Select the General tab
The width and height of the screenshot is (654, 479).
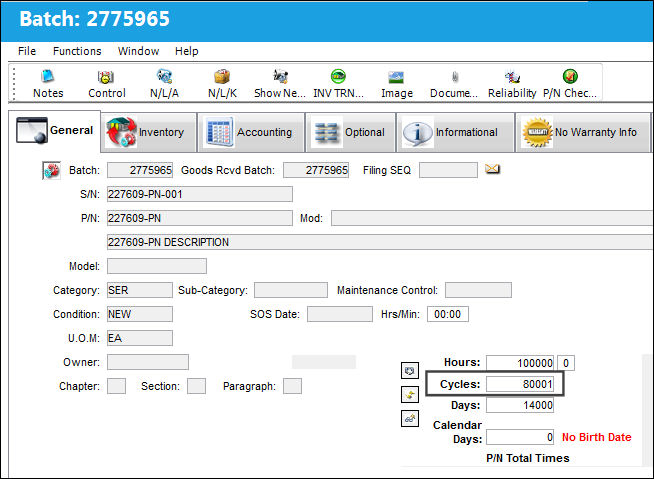tap(55, 131)
